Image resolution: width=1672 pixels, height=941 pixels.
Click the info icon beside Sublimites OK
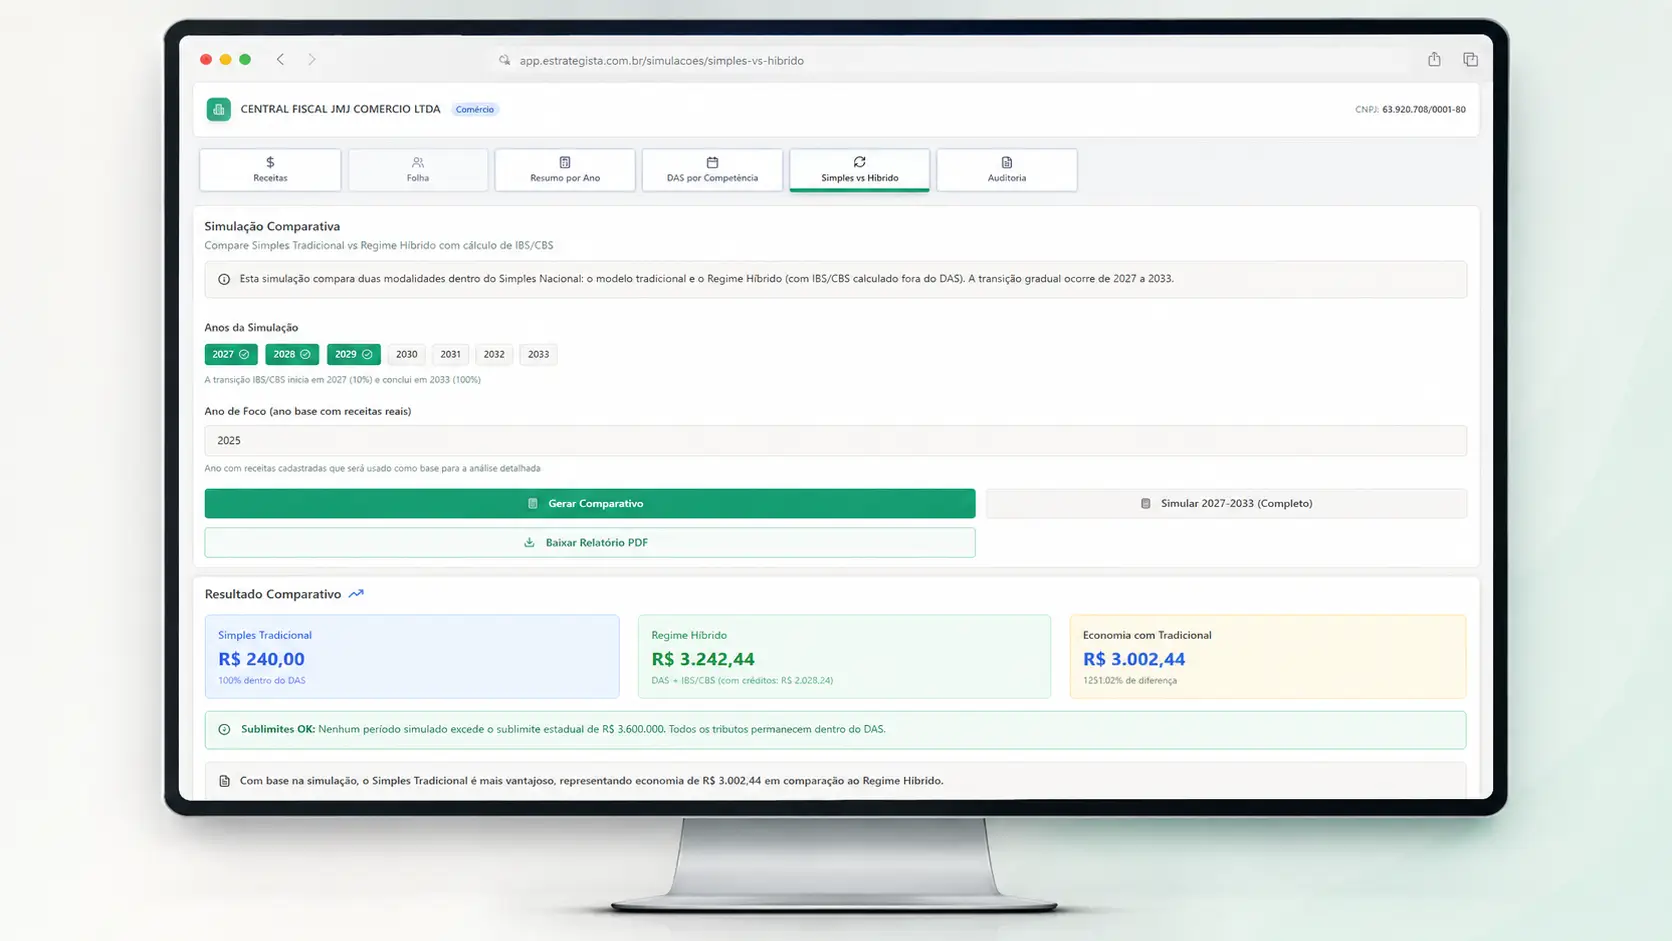224,730
